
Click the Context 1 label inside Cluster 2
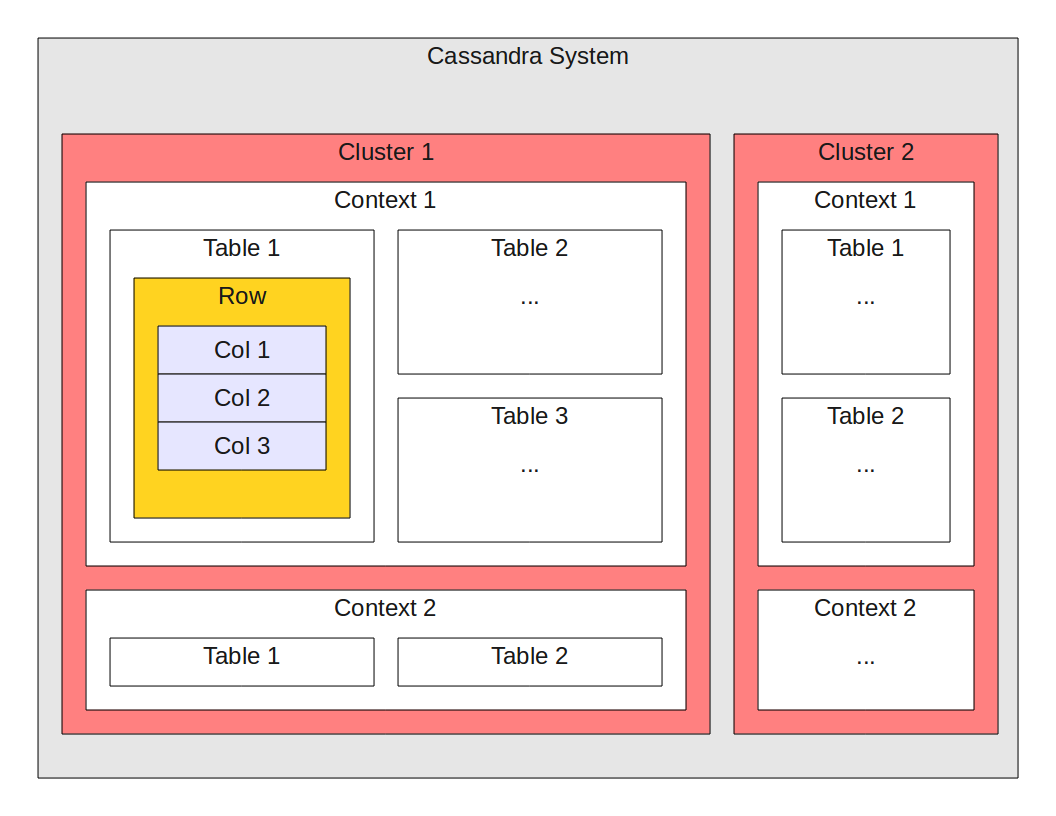(865, 200)
